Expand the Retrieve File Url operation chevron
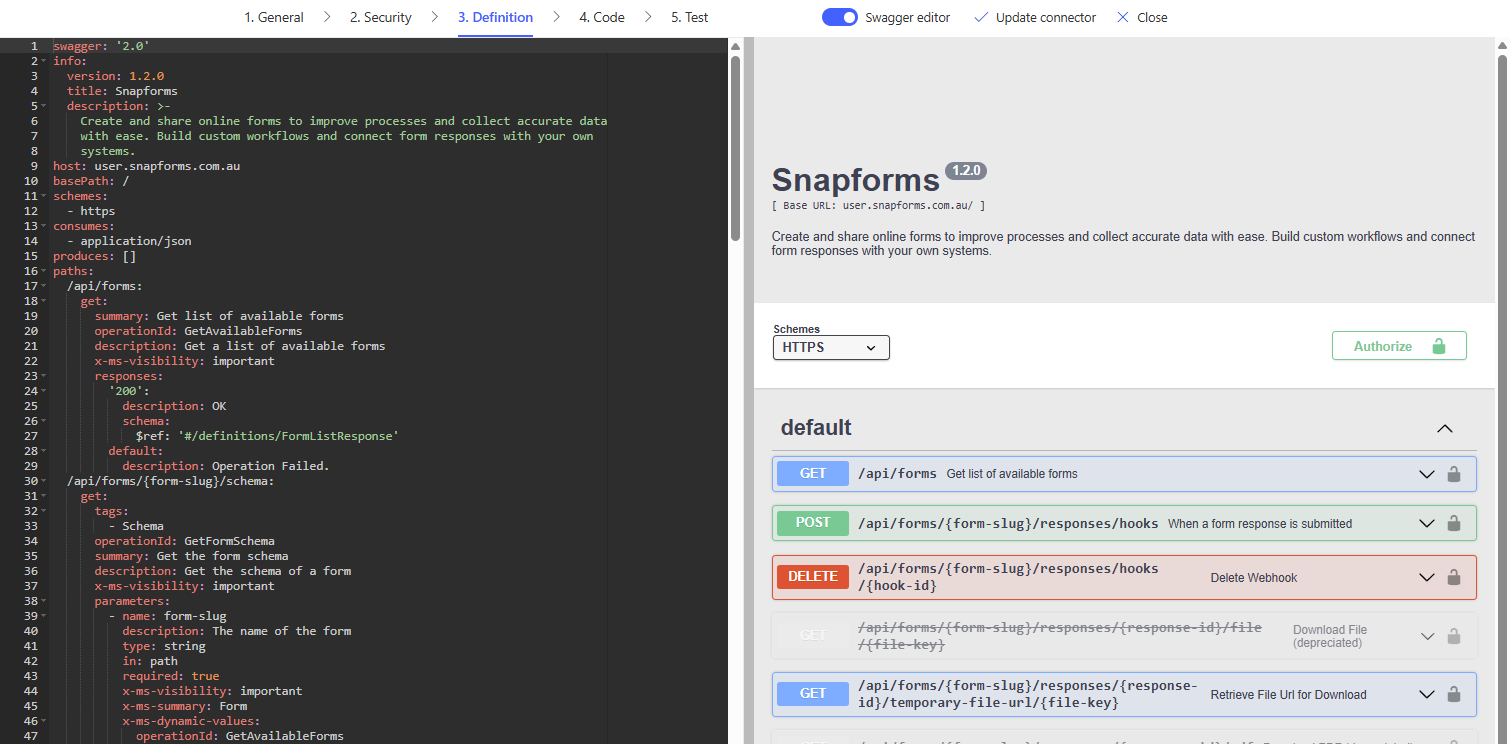1510x744 pixels. coord(1427,694)
